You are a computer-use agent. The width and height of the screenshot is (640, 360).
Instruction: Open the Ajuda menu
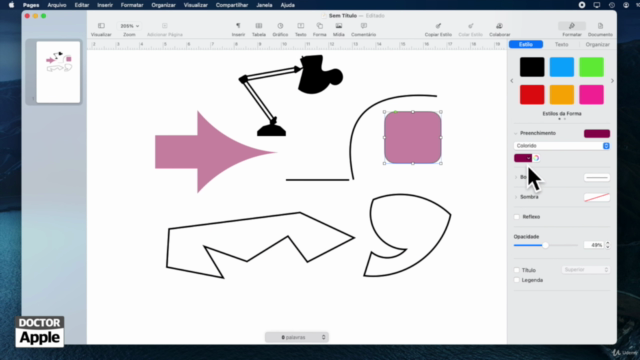tap(287, 5)
